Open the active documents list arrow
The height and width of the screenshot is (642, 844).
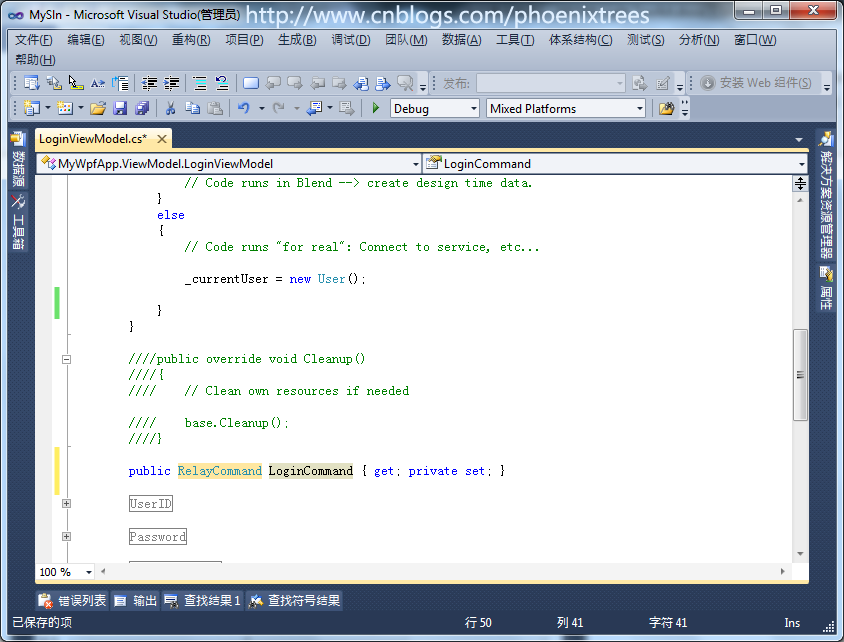point(799,139)
